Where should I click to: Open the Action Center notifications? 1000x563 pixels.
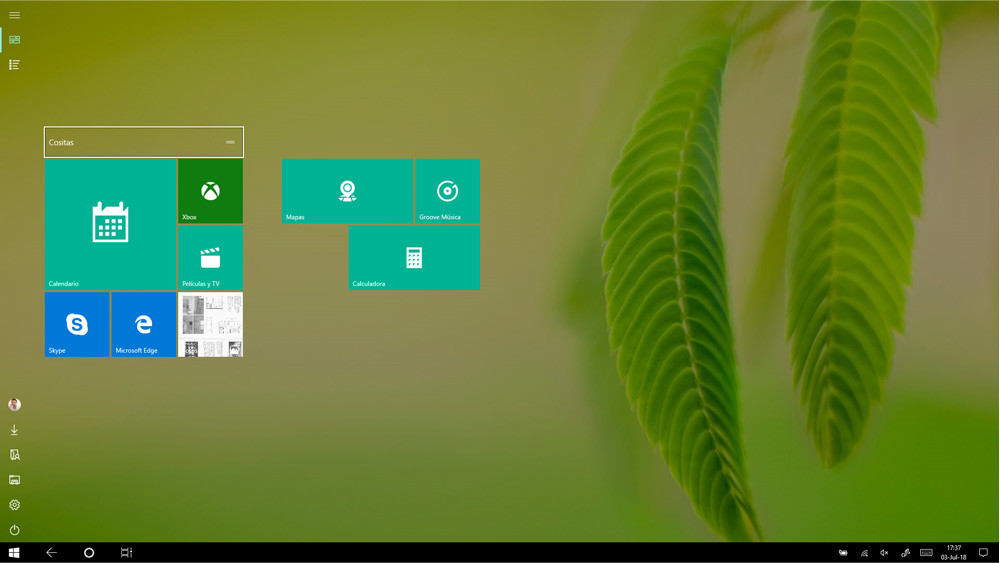983,553
